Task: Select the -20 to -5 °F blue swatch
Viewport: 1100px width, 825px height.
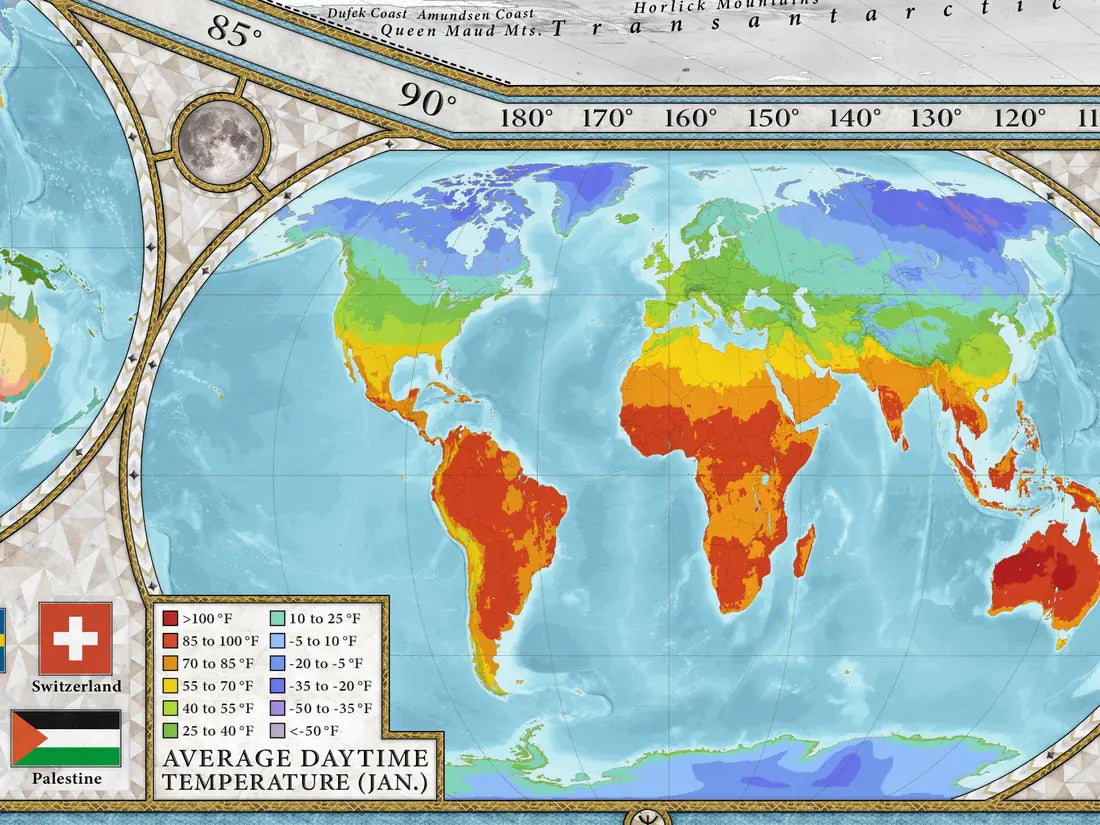Action: pyautogui.click(x=277, y=663)
